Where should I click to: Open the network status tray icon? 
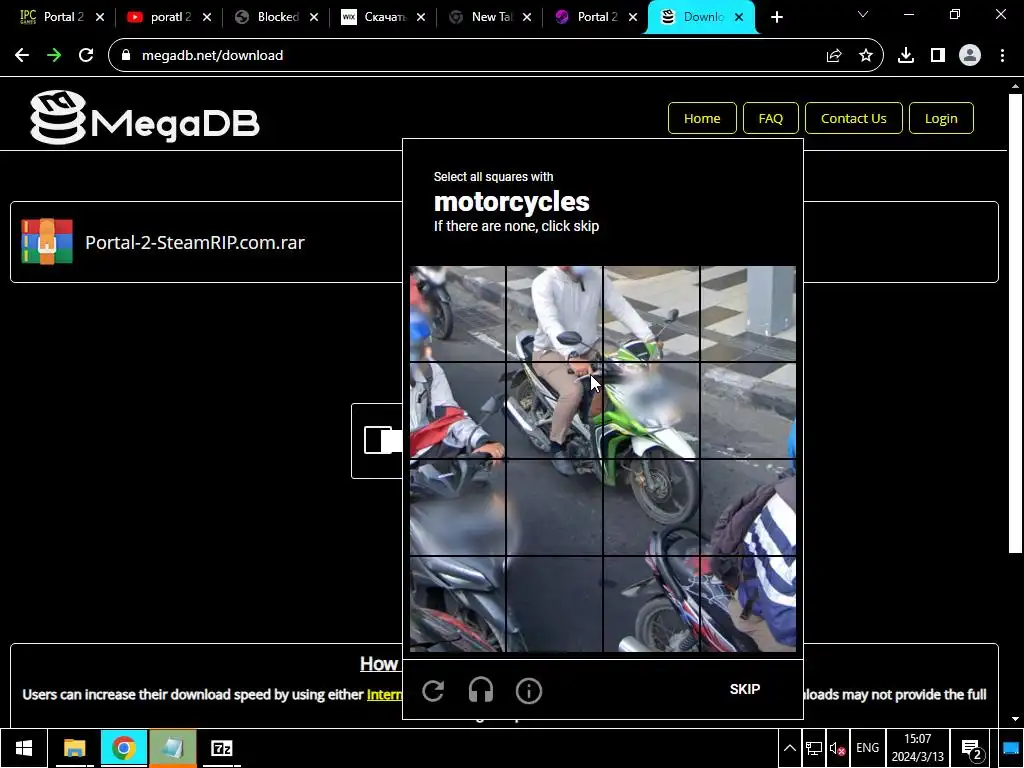click(x=814, y=748)
